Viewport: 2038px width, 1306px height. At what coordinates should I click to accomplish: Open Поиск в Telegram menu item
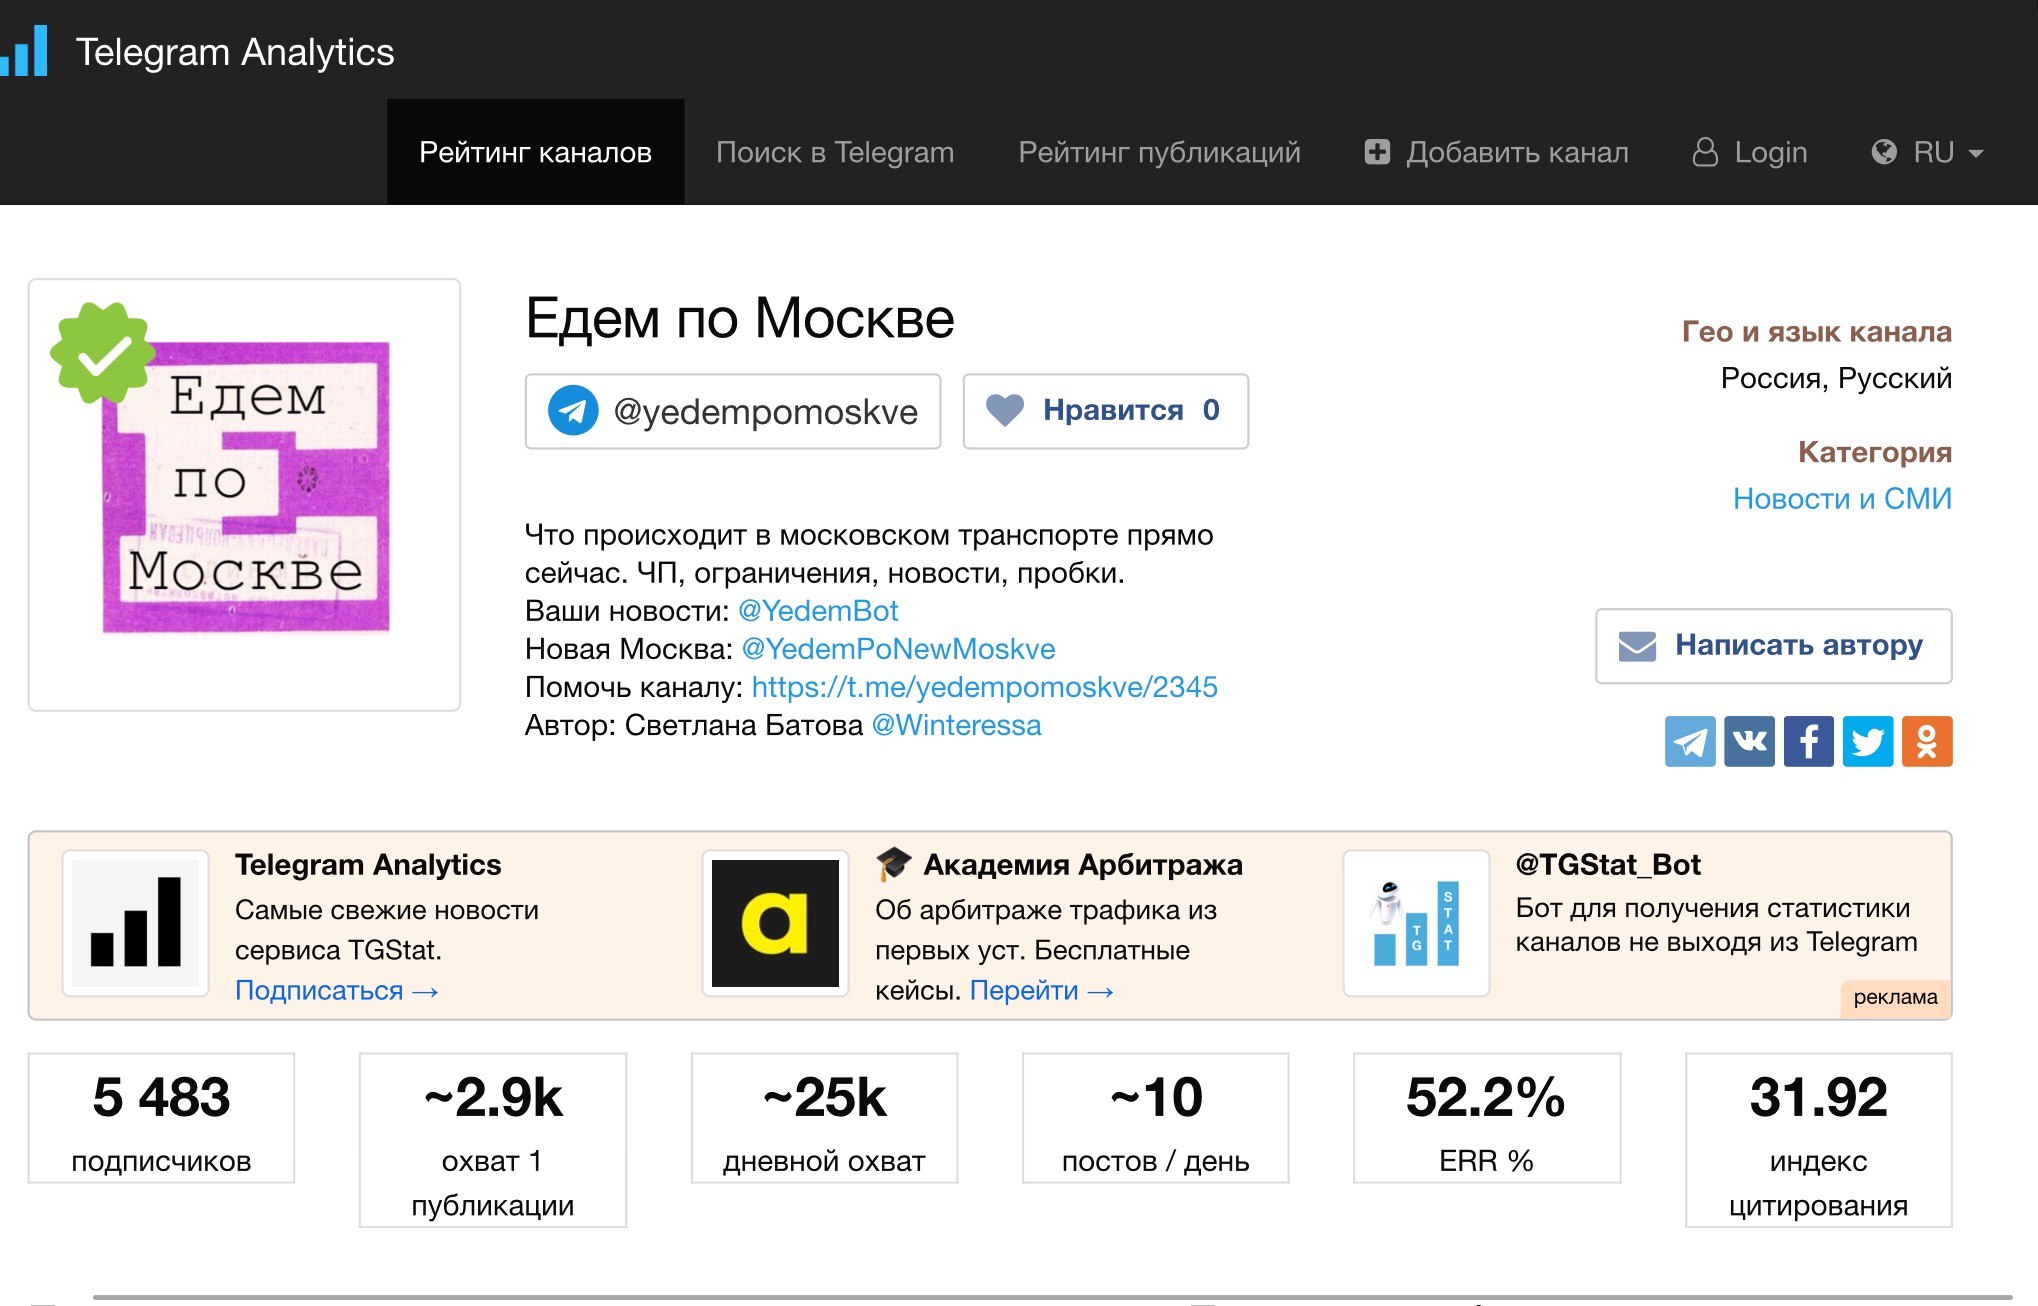point(835,152)
